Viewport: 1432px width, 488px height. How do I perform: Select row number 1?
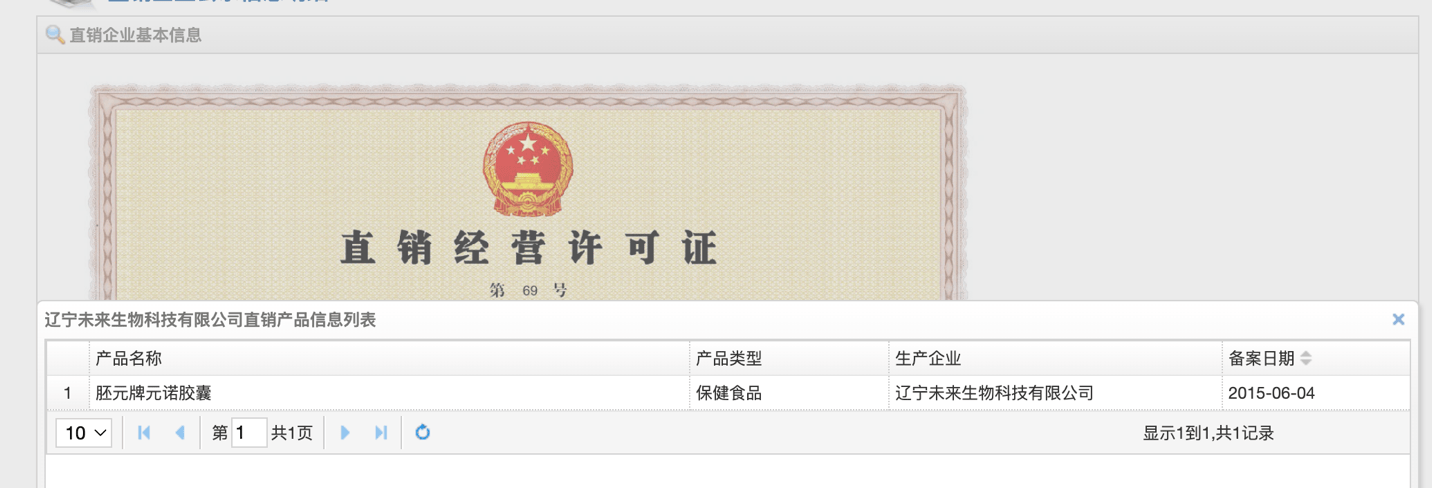click(x=68, y=393)
